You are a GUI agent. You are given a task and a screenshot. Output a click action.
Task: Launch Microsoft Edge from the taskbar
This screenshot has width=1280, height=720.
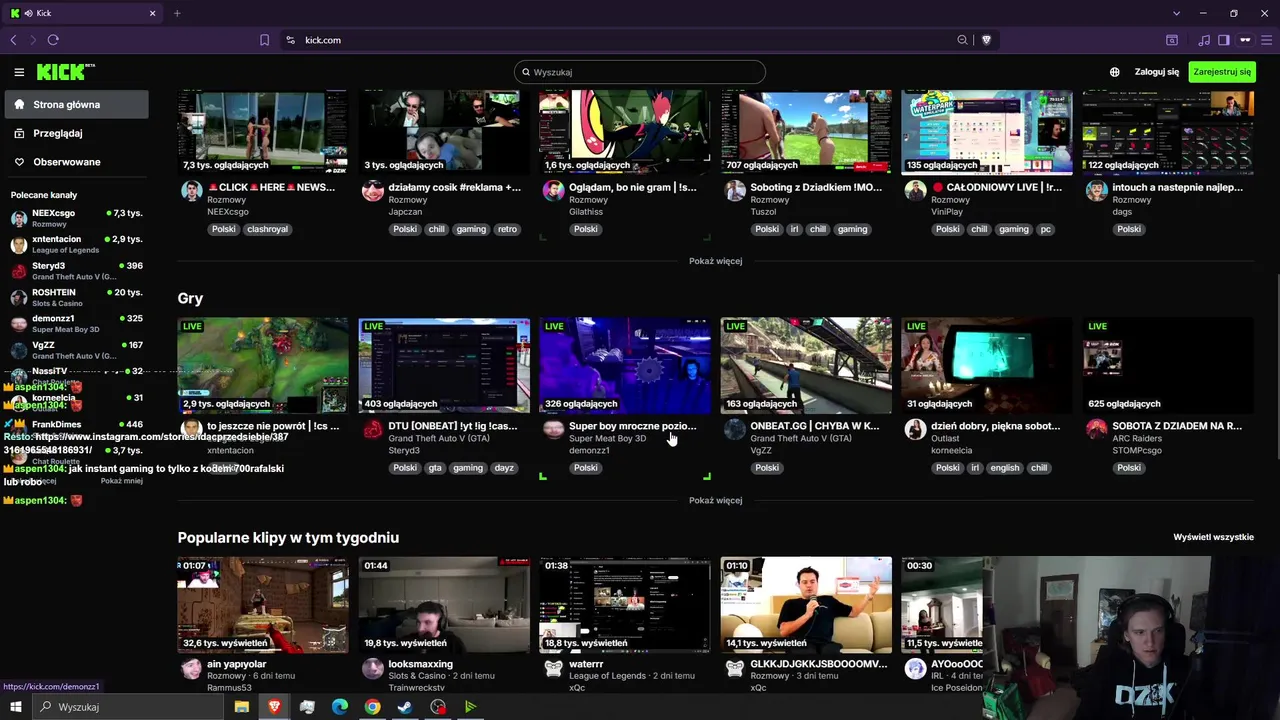tap(340, 707)
